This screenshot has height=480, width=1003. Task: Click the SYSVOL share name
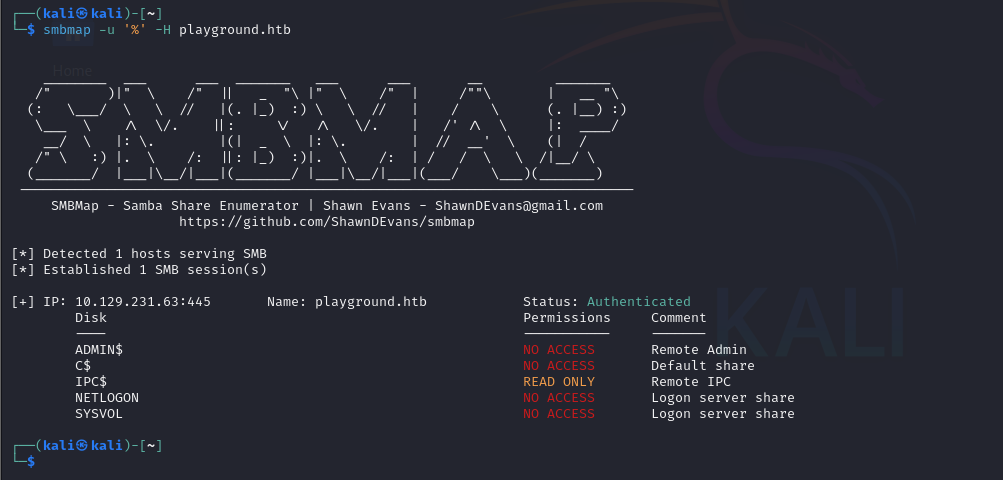(x=99, y=413)
